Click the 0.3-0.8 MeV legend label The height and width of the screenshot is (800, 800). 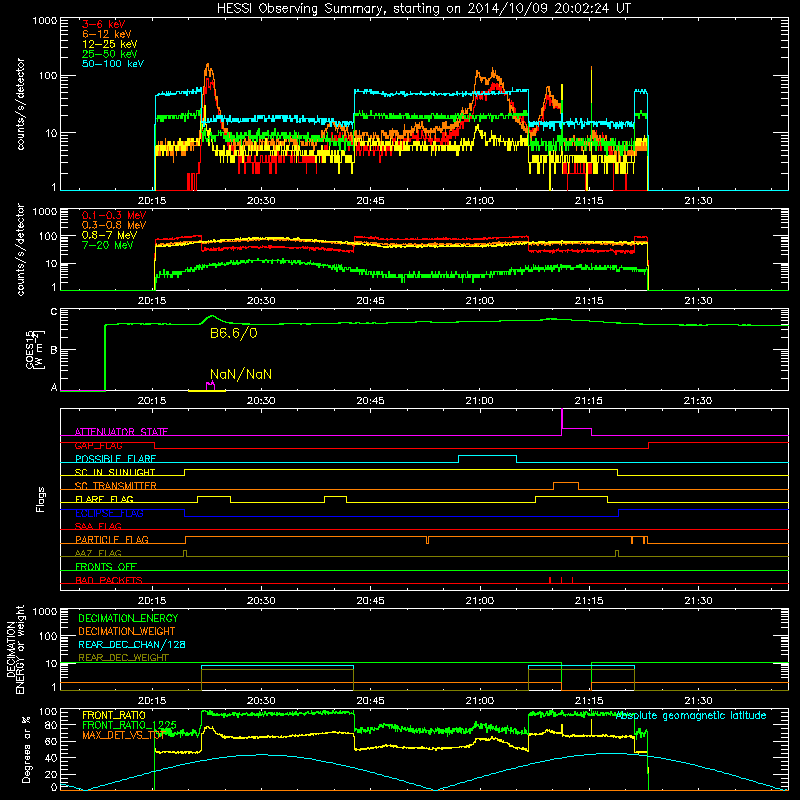click(x=114, y=225)
